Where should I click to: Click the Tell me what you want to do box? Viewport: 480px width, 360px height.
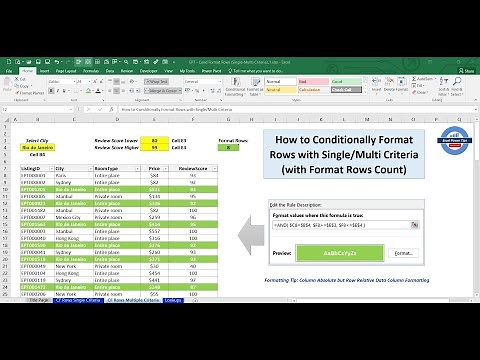[x=256, y=71]
